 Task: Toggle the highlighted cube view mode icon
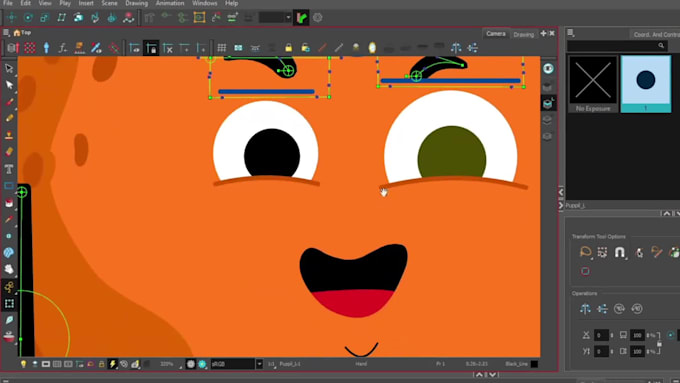click(x=548, y=103)
